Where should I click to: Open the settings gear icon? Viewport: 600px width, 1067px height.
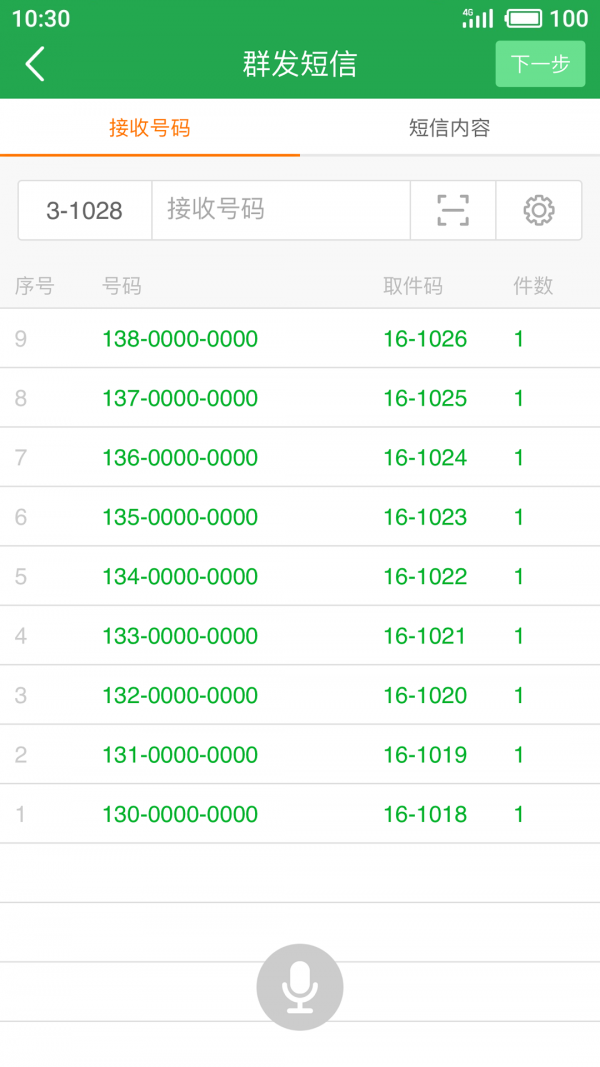click(538, 210)
